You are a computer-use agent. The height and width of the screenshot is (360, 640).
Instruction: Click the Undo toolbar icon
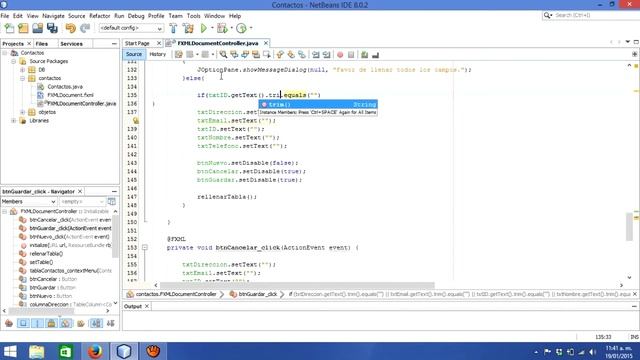71,28
